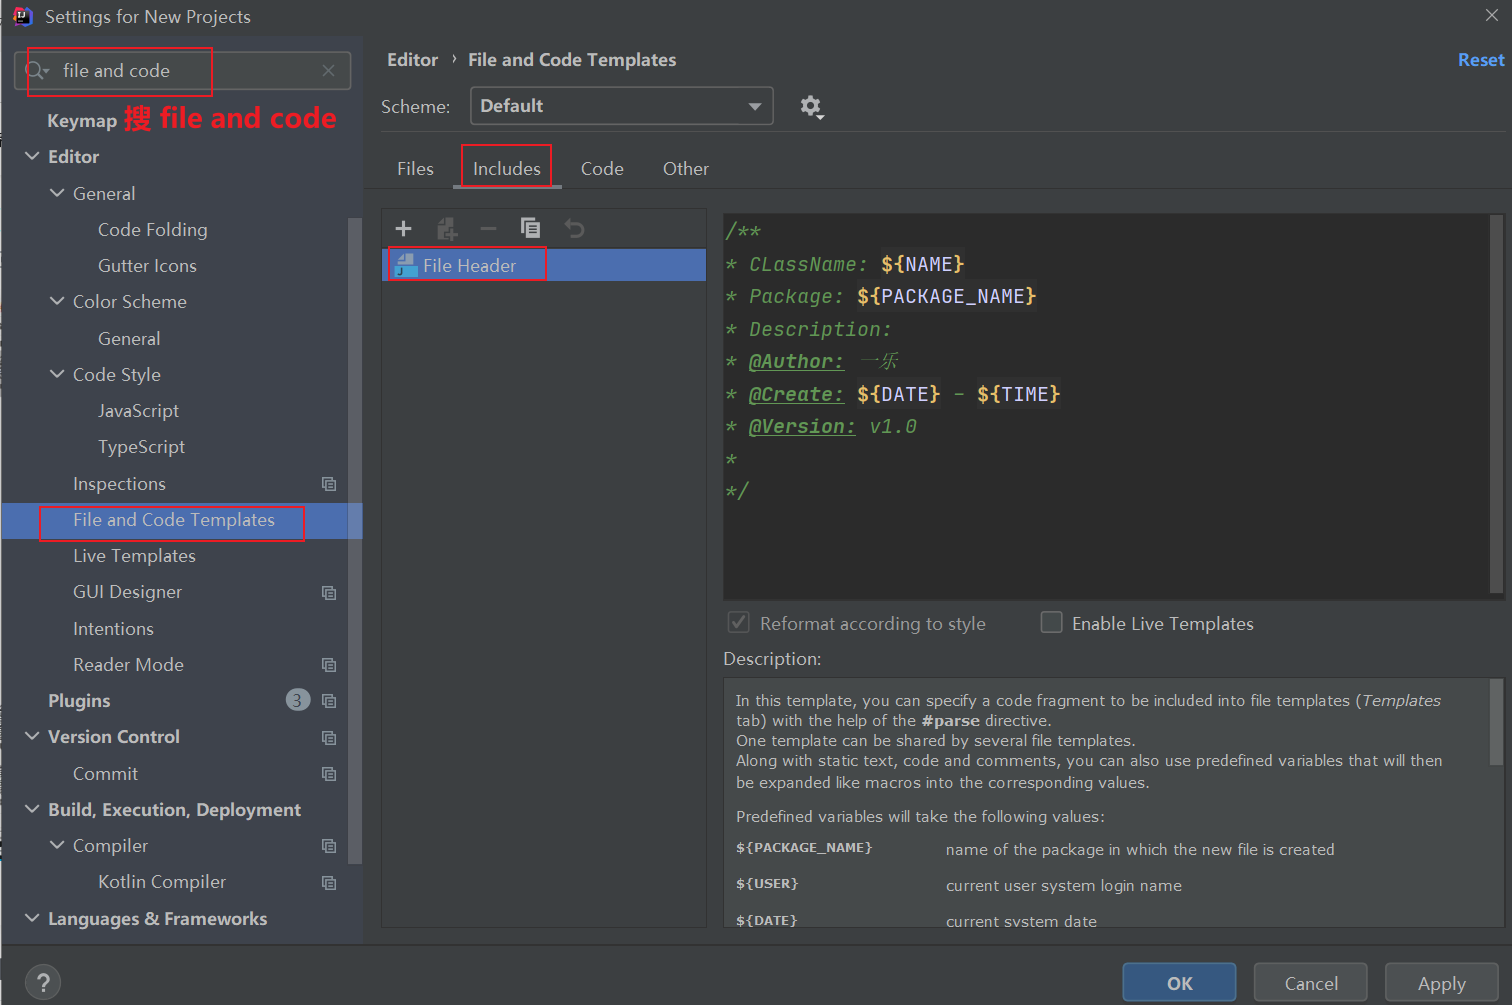The height and width of the screenshot is (1005, 1512).
Task: Open Commit settings
Action: click(105, 774)
